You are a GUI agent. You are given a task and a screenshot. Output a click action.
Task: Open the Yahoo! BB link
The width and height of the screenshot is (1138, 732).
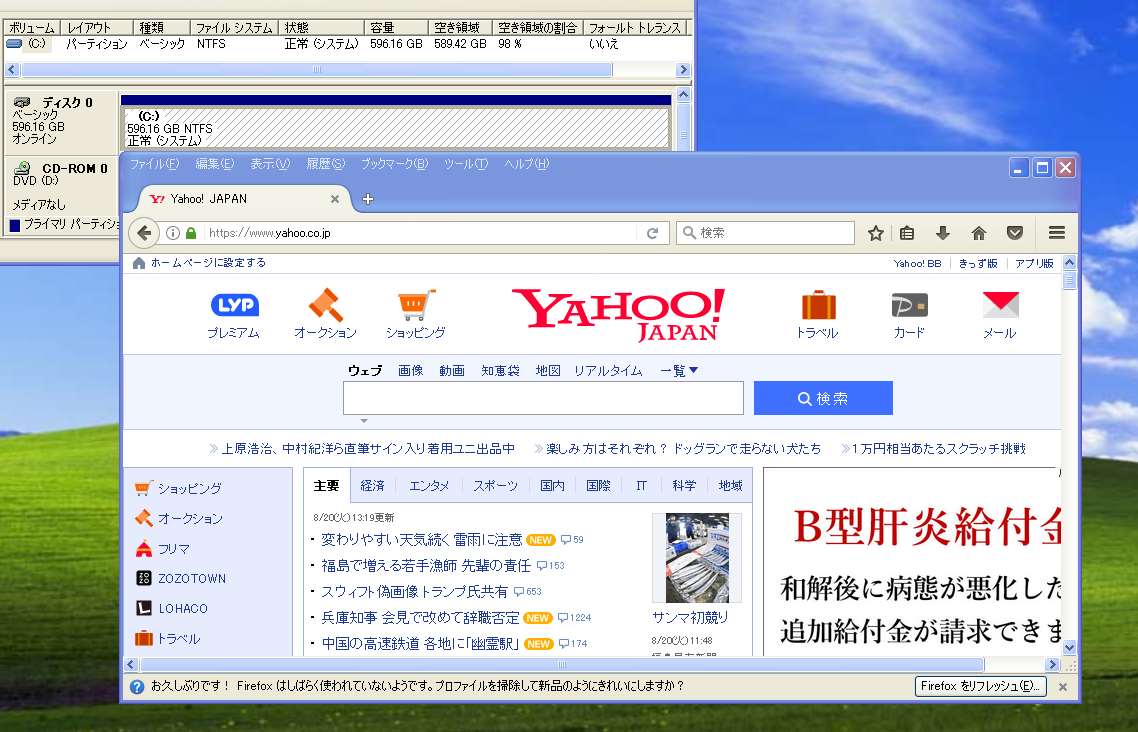[x=917, y=263]
